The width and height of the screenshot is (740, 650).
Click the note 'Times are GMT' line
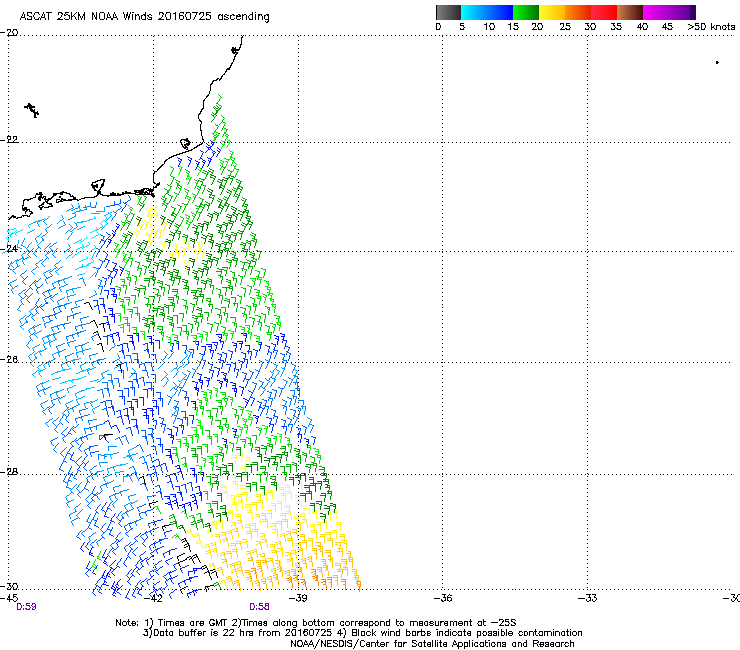pyautogui.click(x=316, y=623)
